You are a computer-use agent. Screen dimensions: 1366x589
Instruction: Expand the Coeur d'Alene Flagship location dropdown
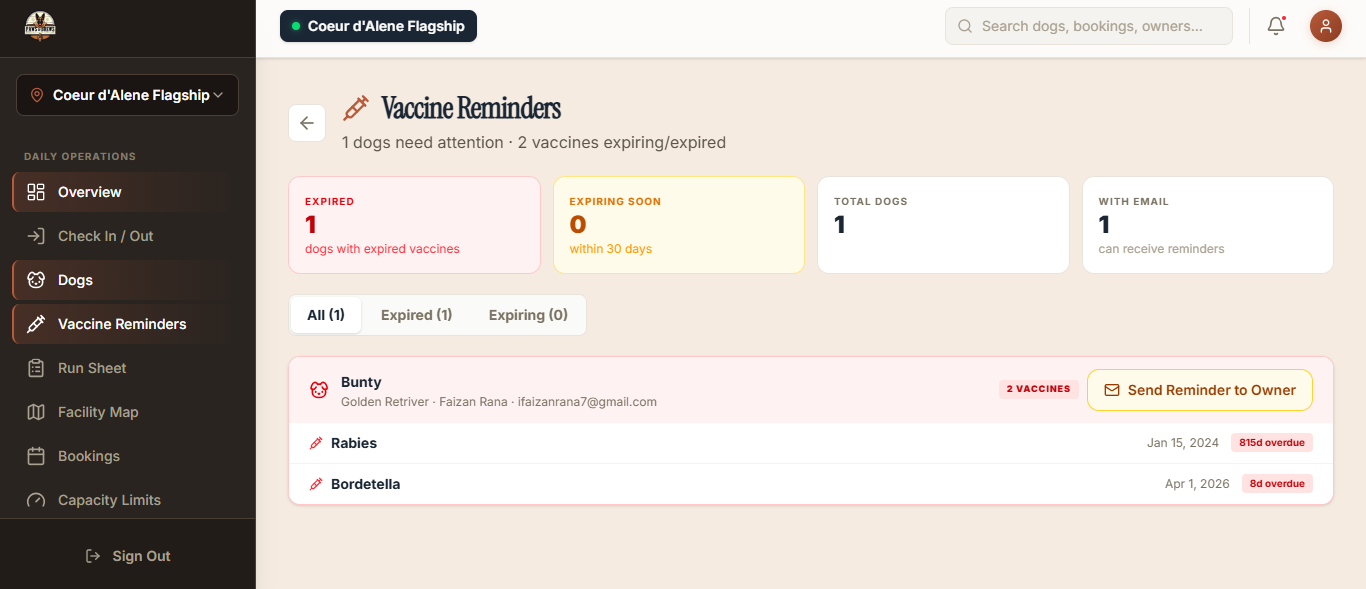[127, 95]
